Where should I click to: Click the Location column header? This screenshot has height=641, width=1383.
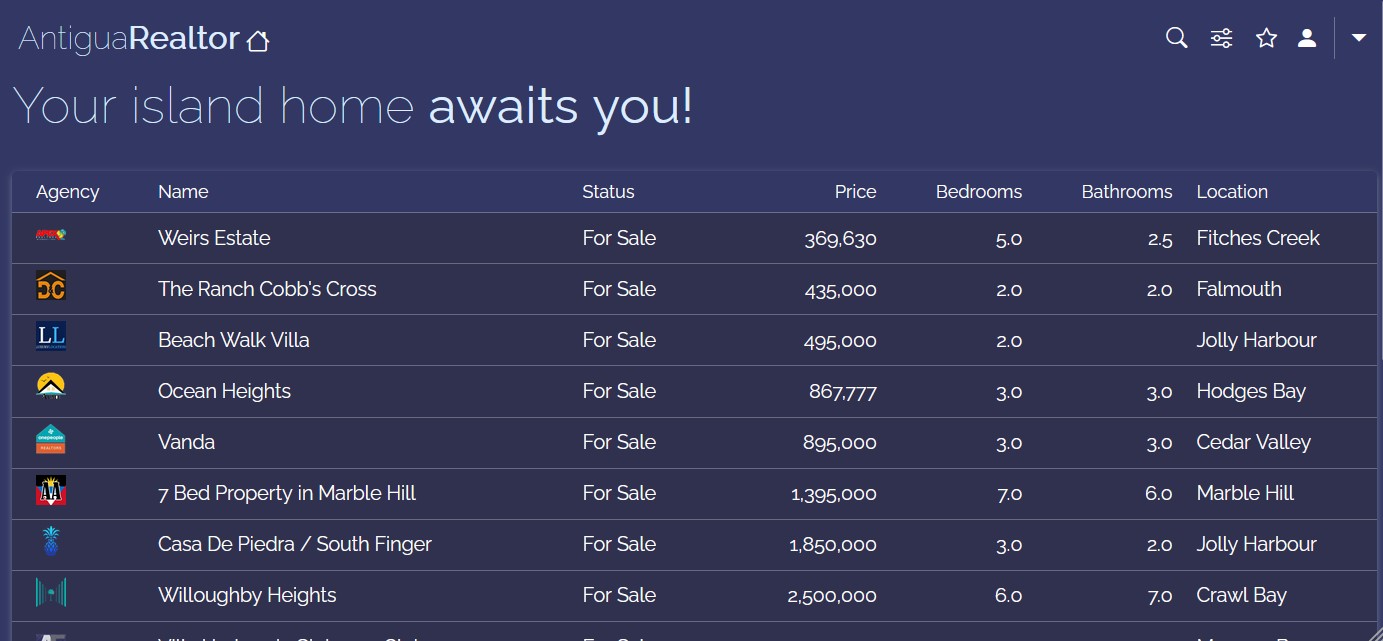point(1231,192)
